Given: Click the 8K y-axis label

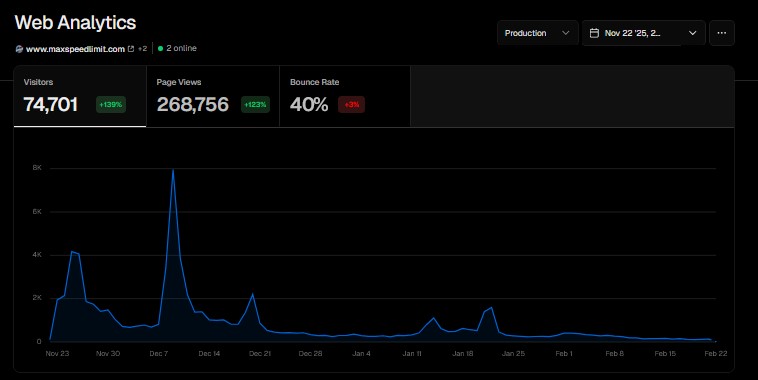Looking at the screenshot, I should point(37,168).
